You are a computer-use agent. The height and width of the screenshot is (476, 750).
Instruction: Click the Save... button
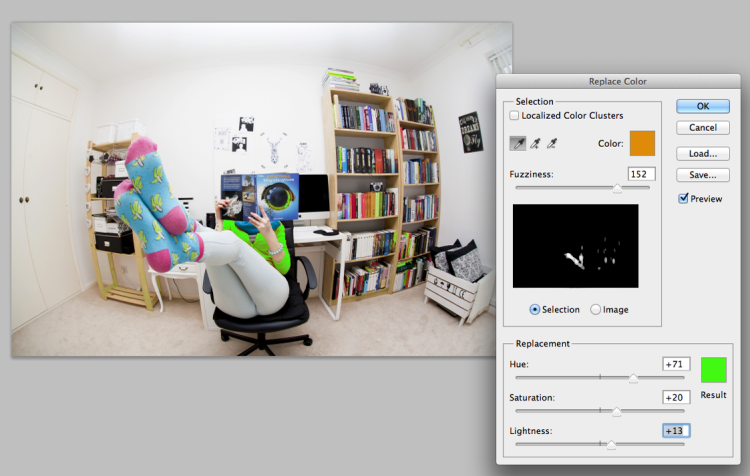(703, 175)
